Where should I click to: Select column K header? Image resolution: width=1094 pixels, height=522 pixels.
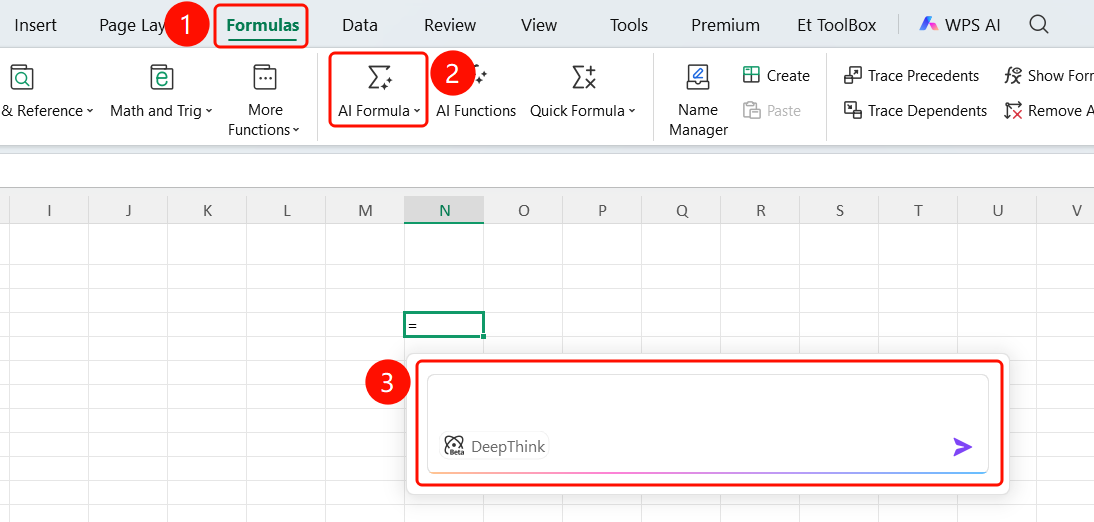tap(207, 210)
